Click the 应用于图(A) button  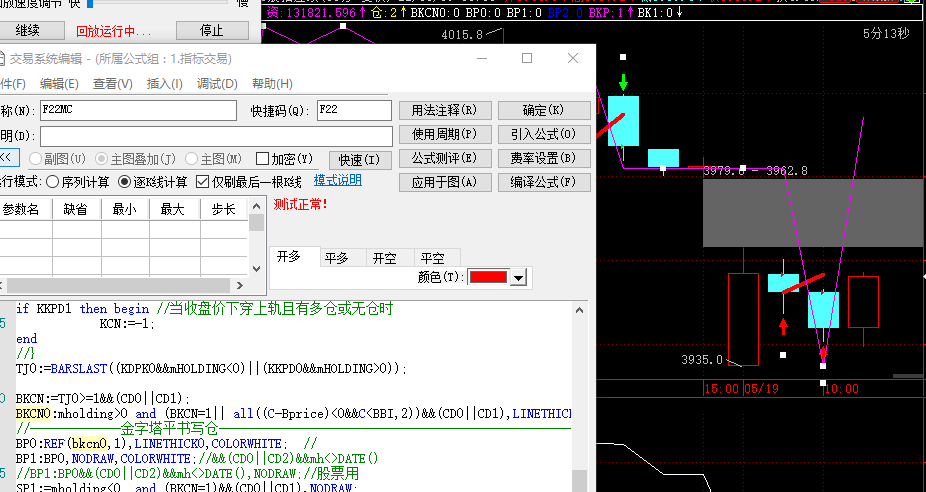(x=445, y=183)
